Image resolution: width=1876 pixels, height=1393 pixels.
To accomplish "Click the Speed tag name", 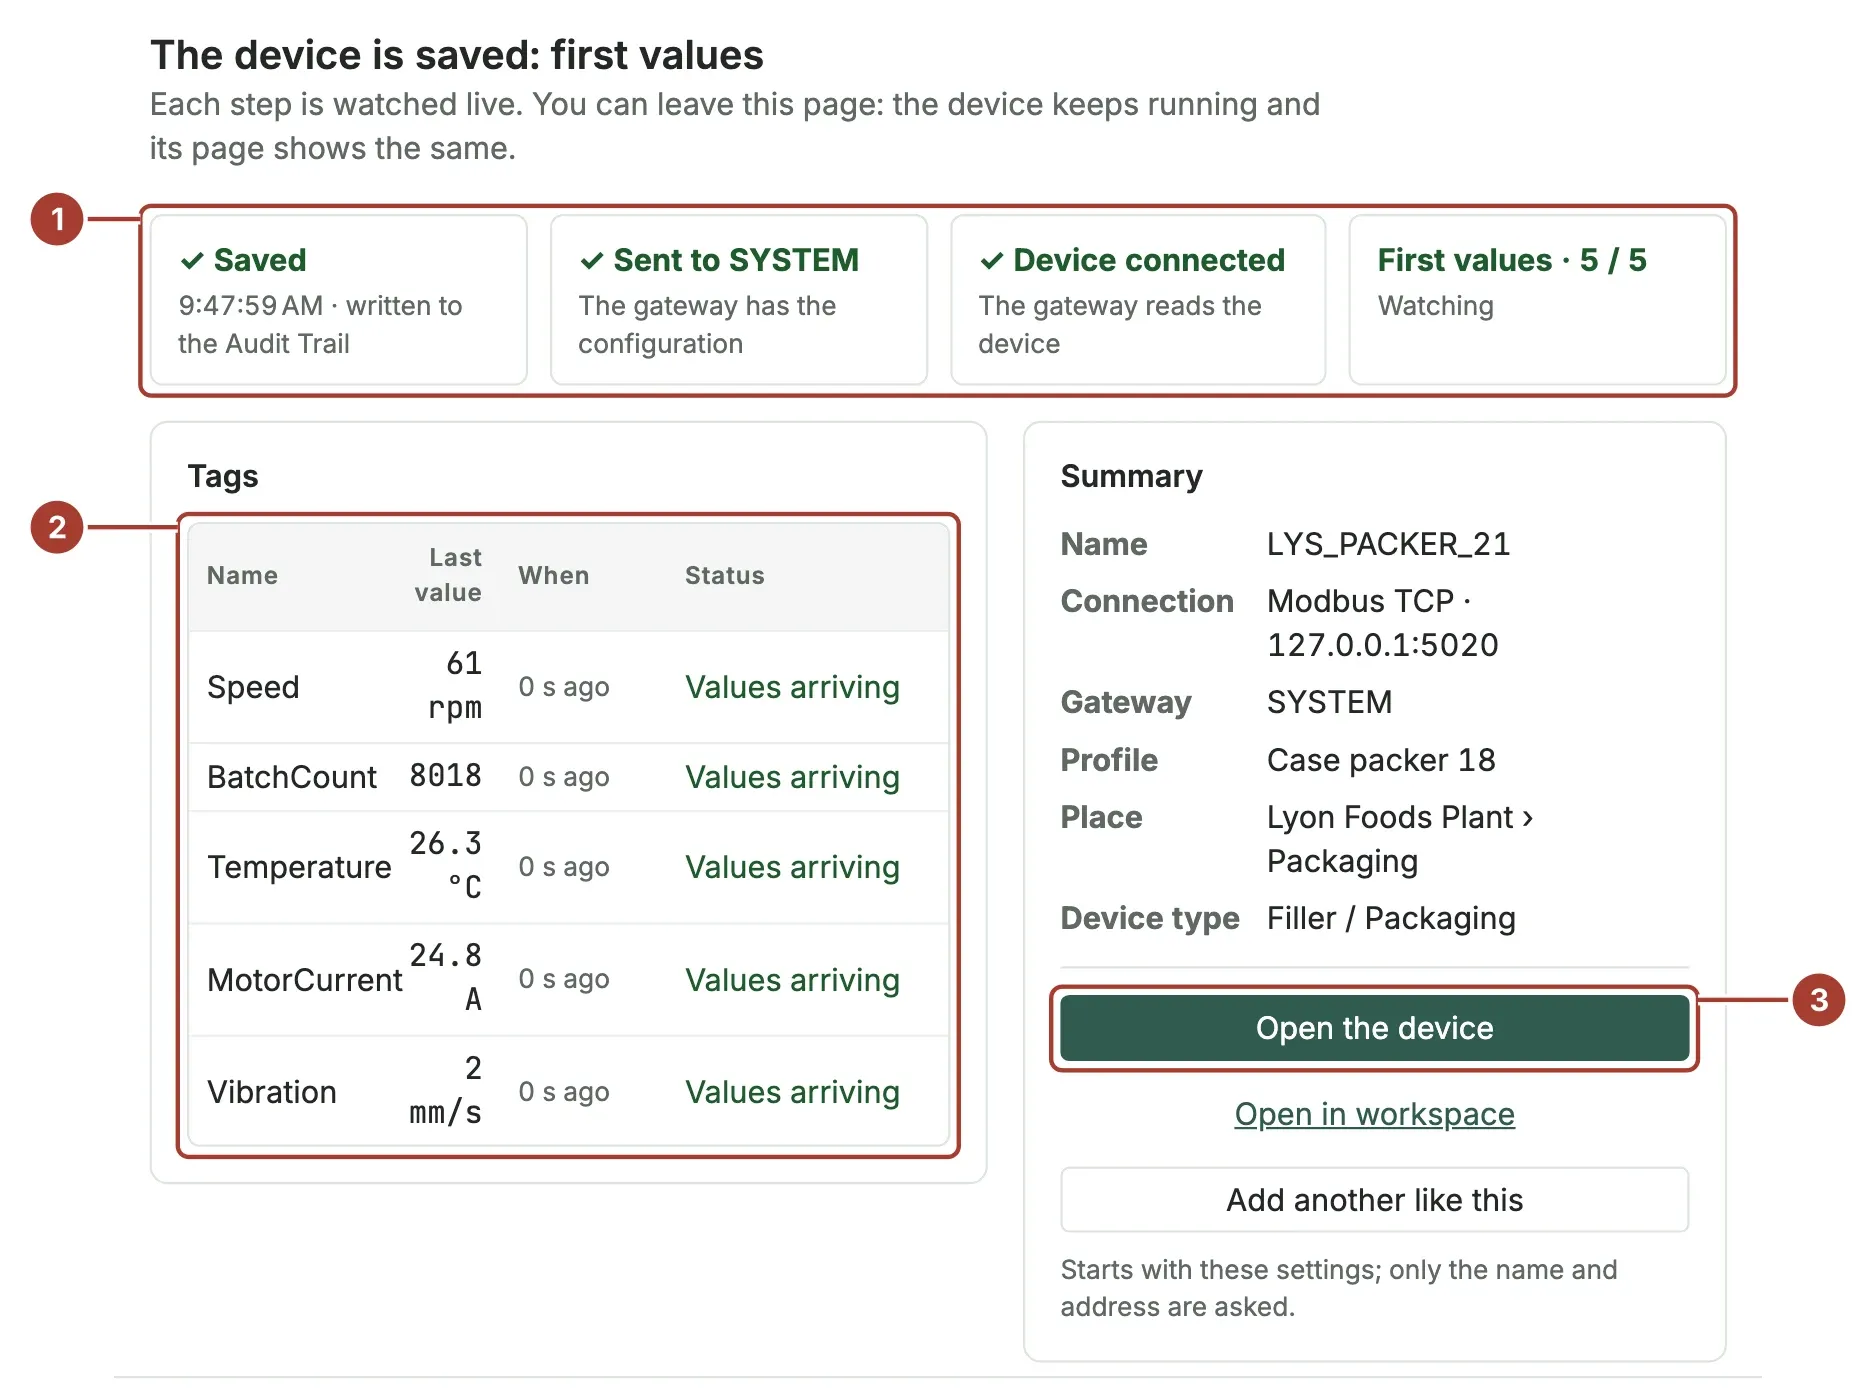I will [x=253, y=687].
